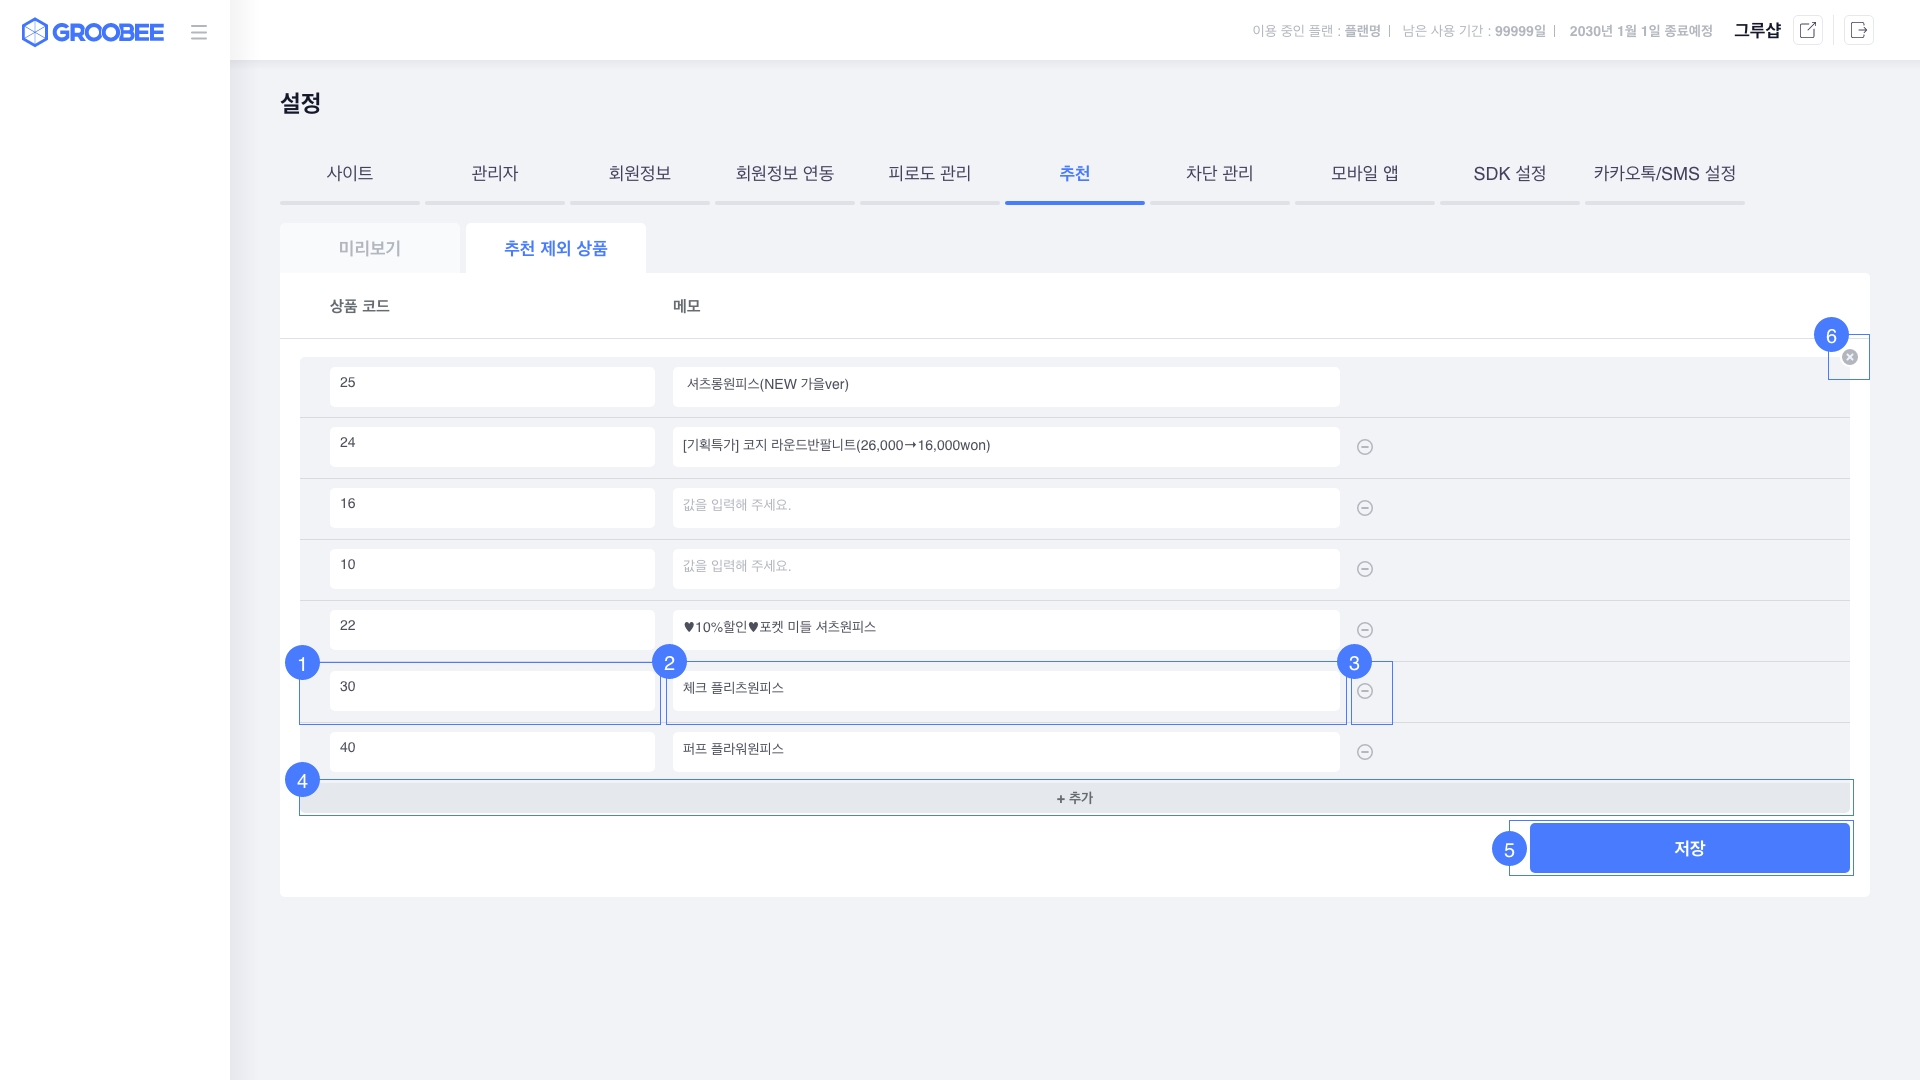Click the gray X close icon
The height and width of the screenshot is (1080, 1920).
click(x=1850, y=357)
